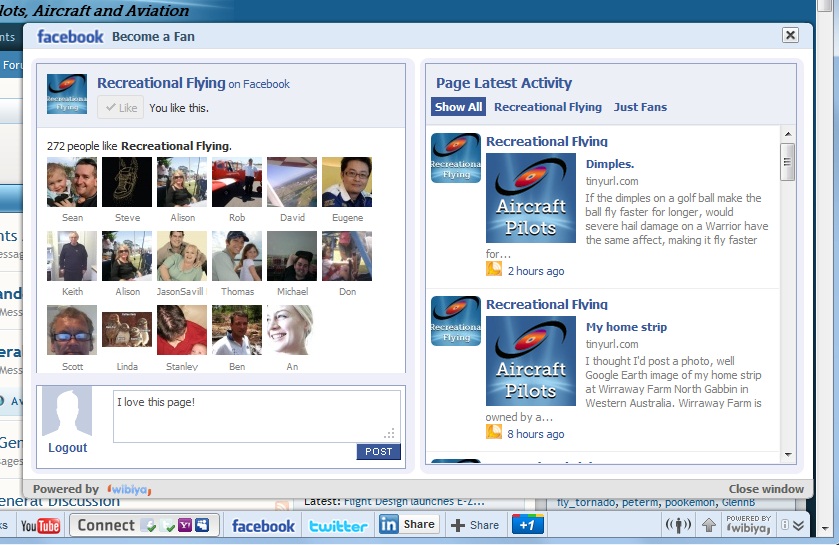Click the Close window link
Screen dimensions: 839x545
point(766,489)
